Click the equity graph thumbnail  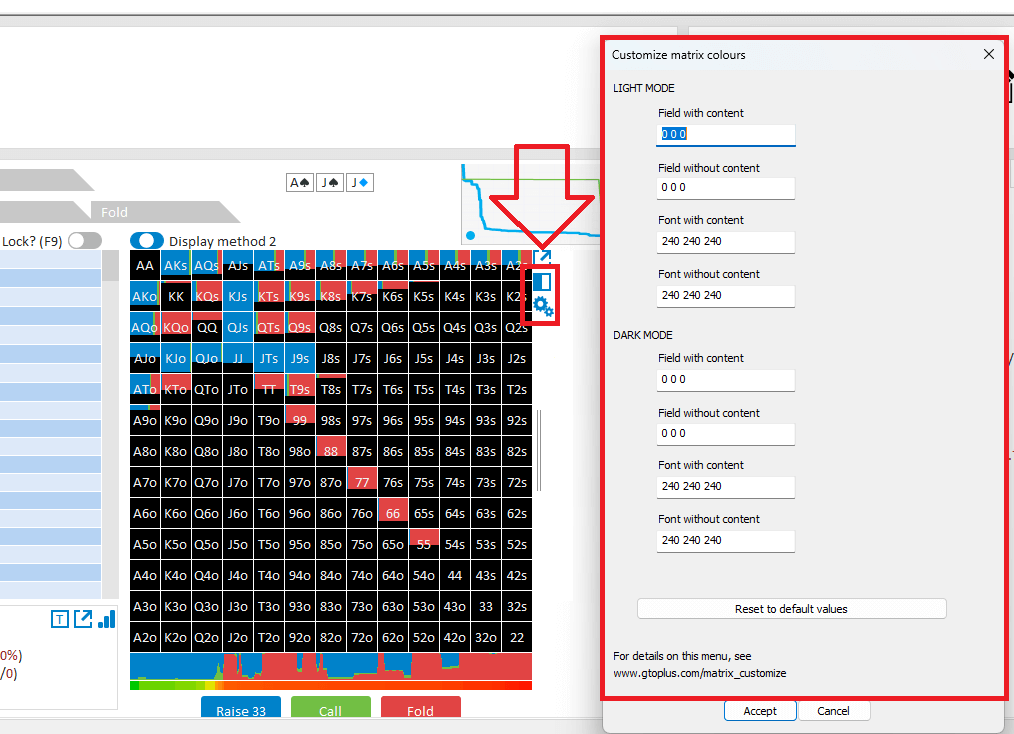pyautogui.click(x=530, y=204)
